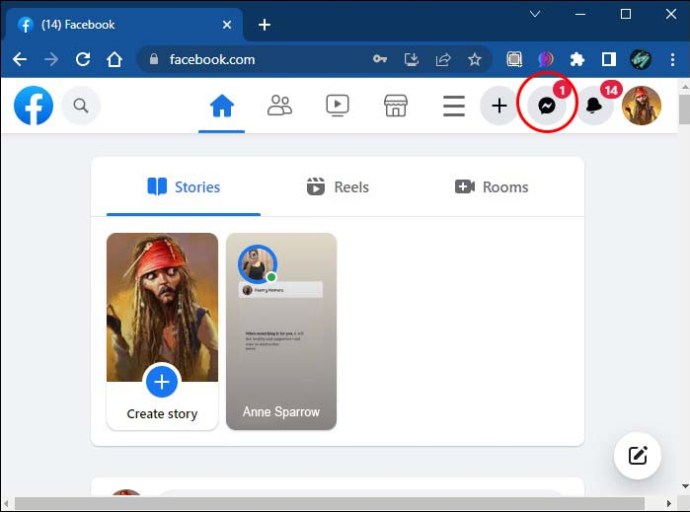Bookmark this page with star icon

[474, 59]
